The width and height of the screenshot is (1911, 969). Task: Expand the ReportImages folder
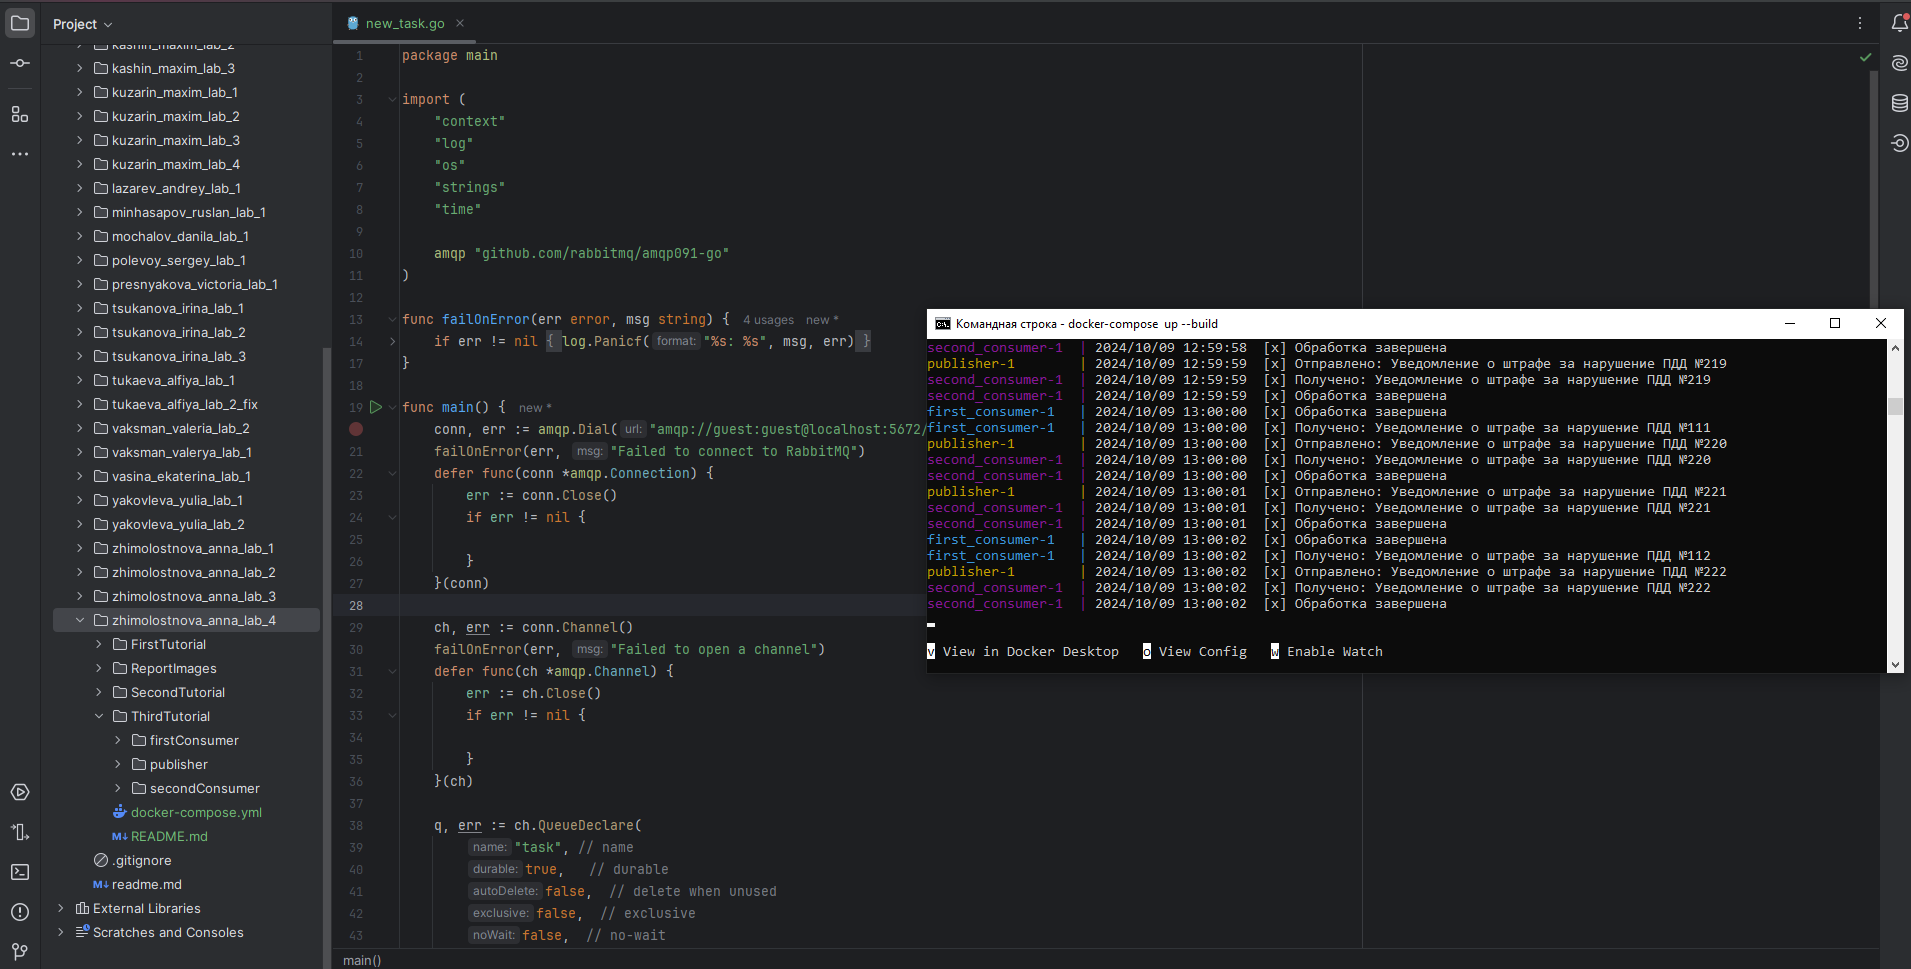pyautogui.click(x=99, y=668)
